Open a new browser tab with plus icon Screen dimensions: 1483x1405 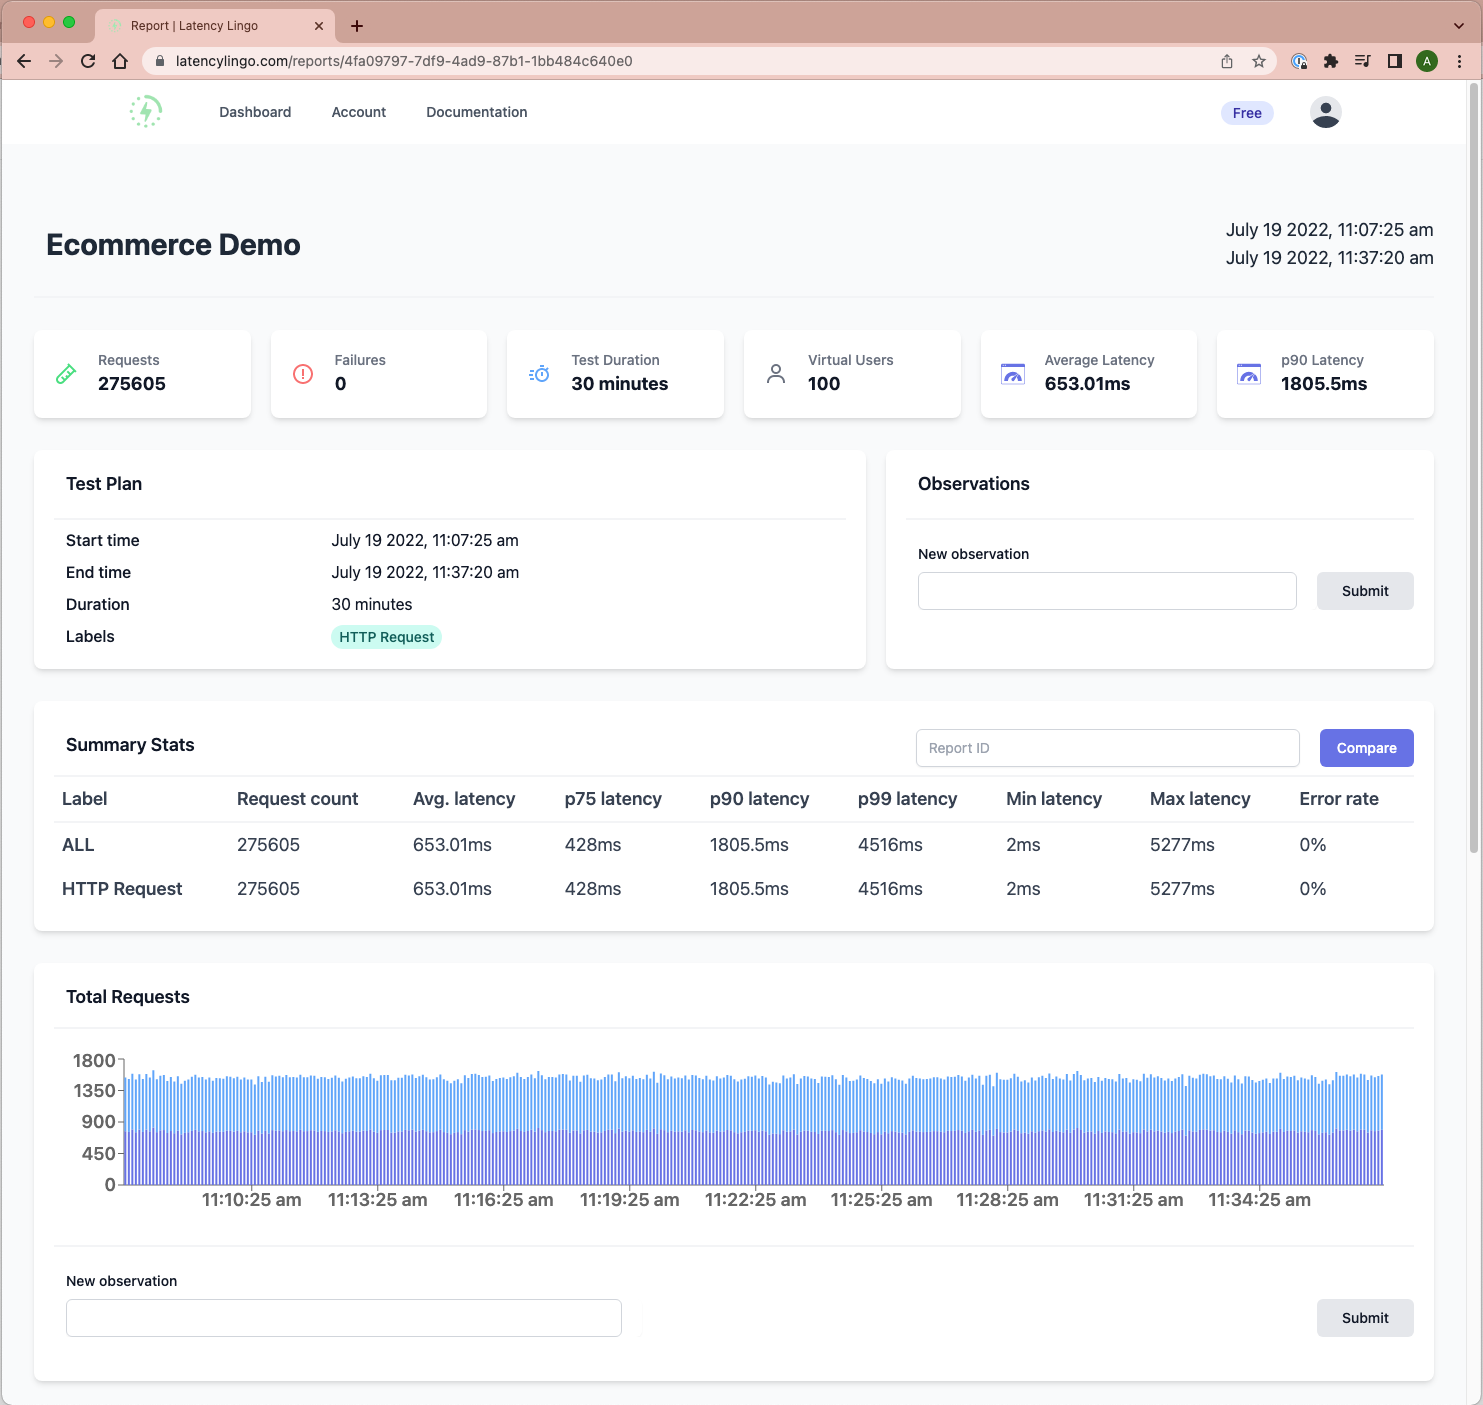(x=357, y=26)
